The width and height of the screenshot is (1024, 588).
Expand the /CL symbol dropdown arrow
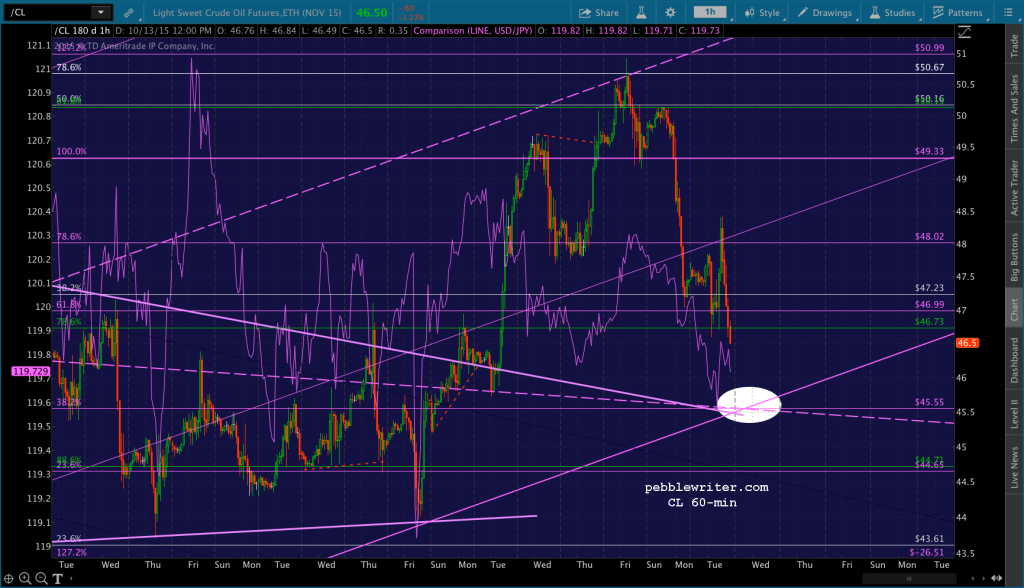(101, 12)
